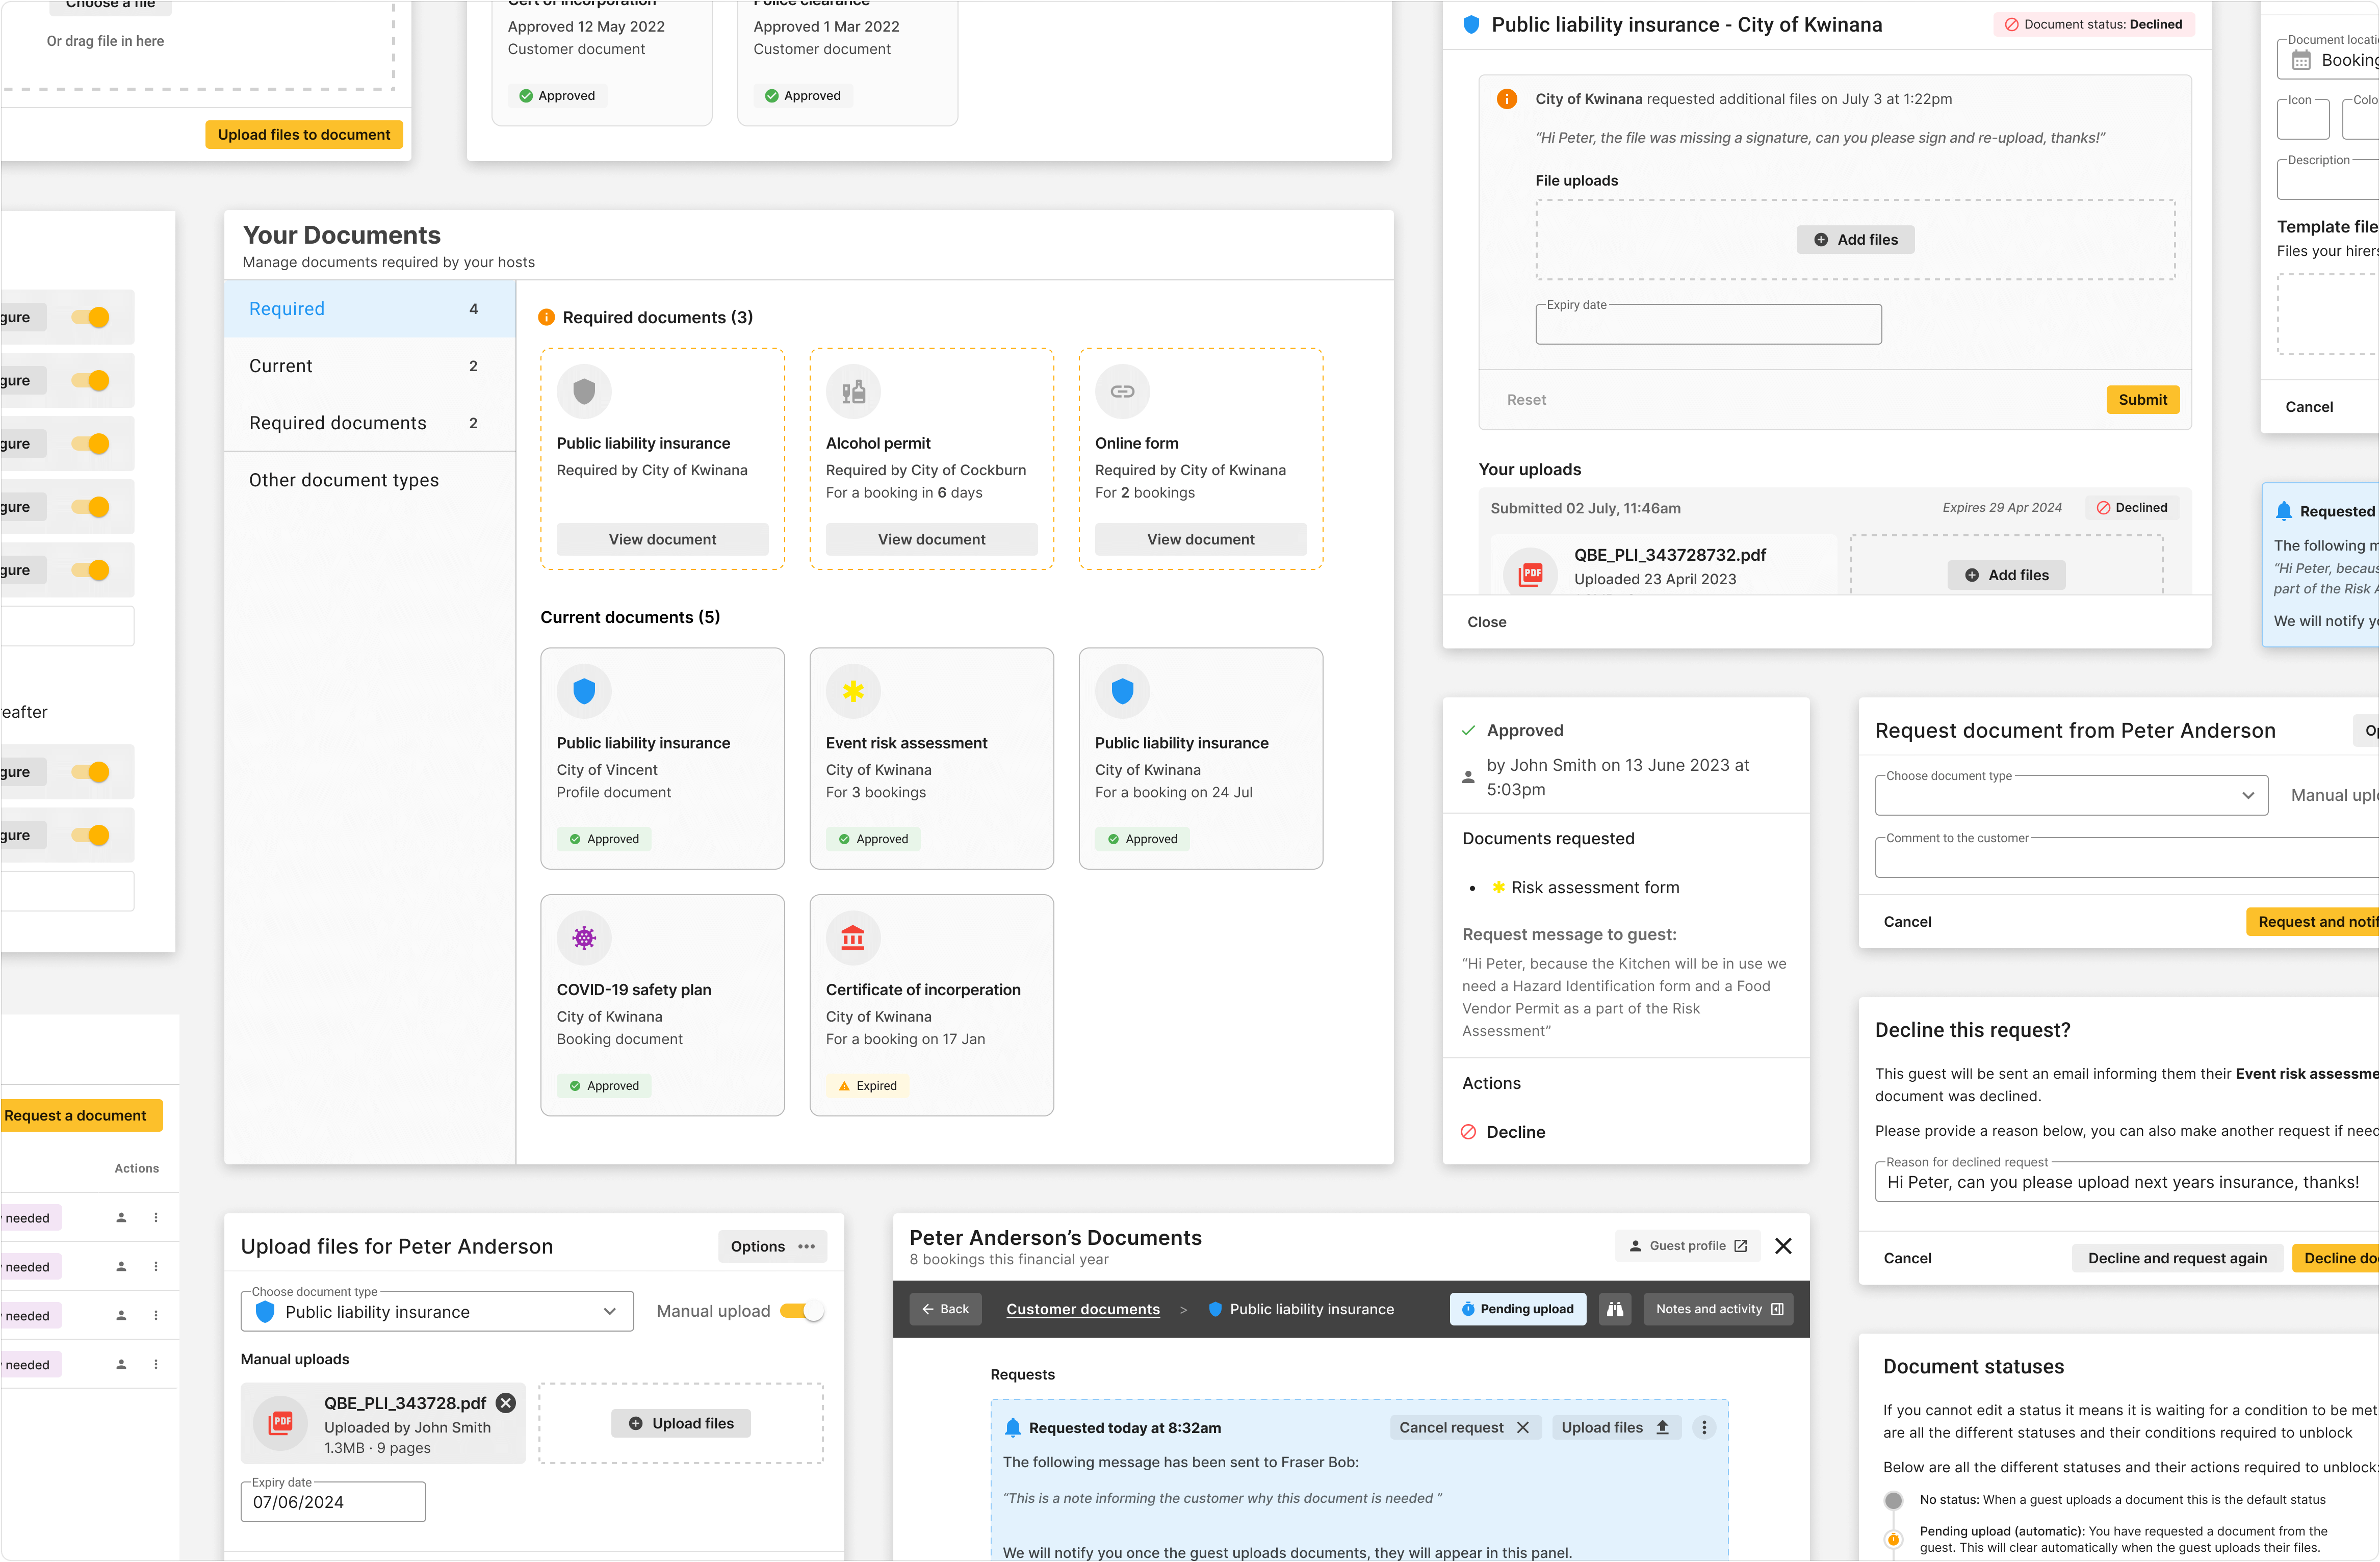
Task: Select the shield icon on Public liability insurance card
Action: click(x=583, y=391)
